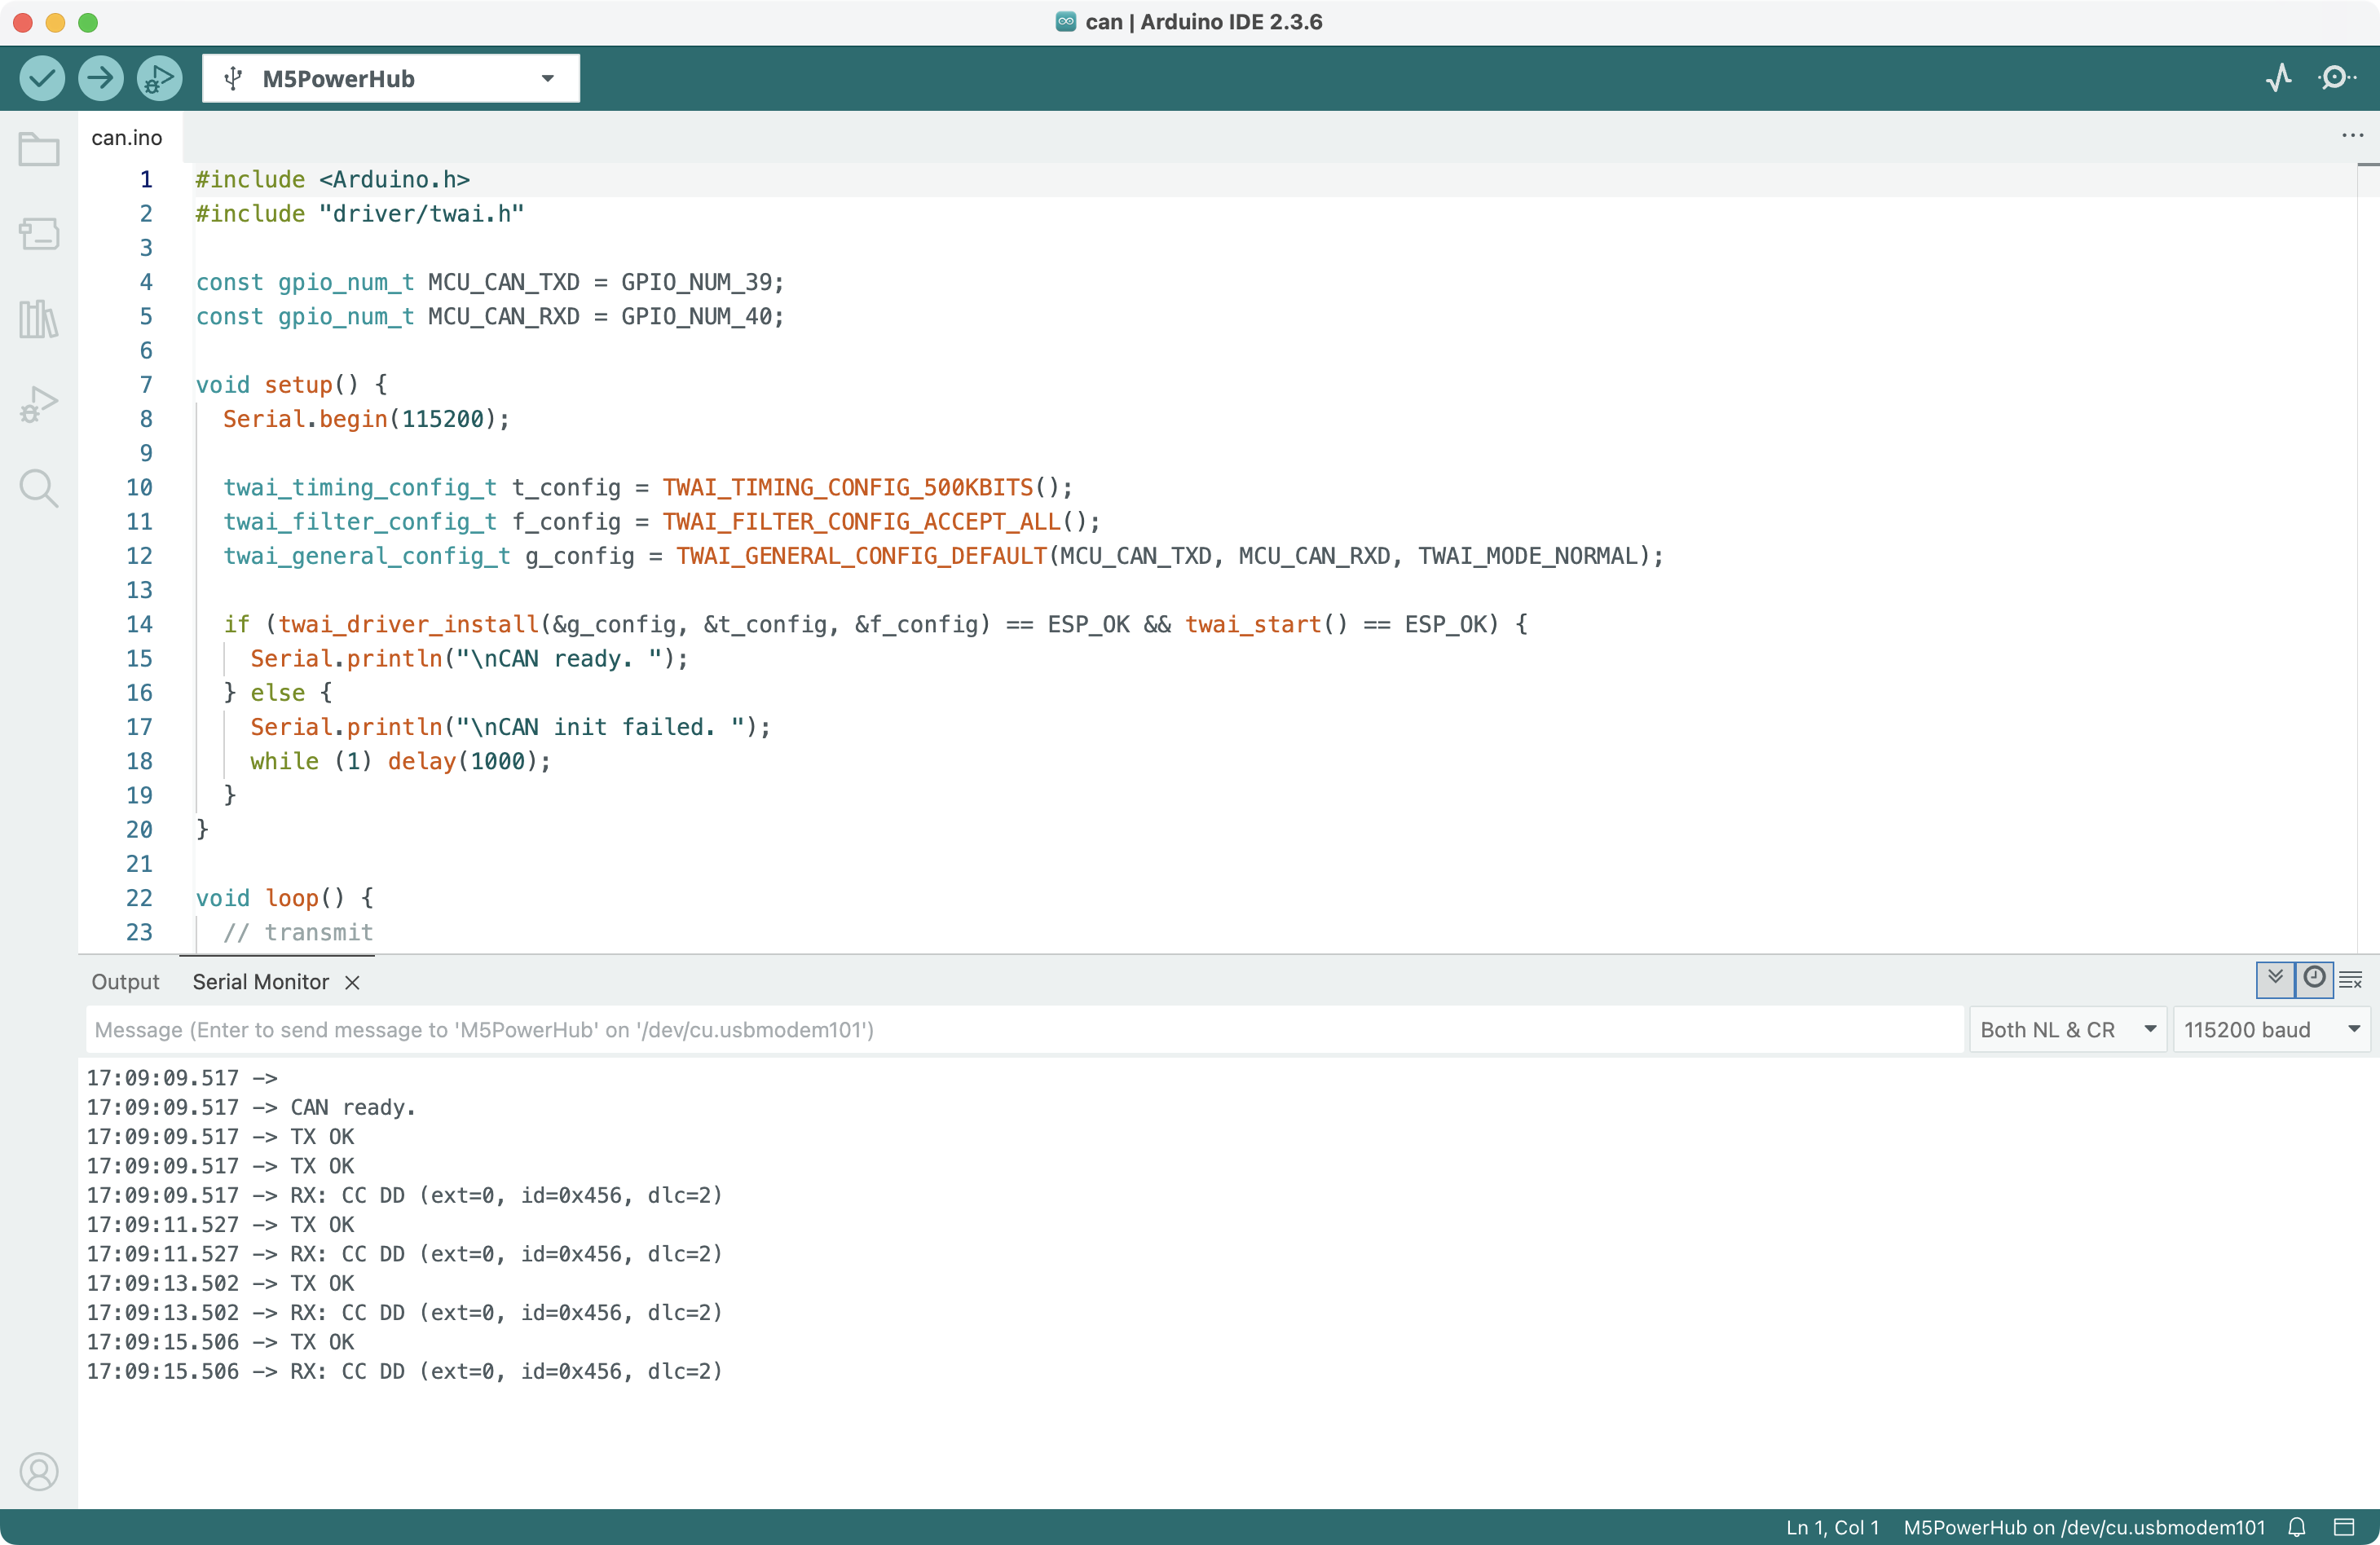The width and height of the screenshot is (2380, 1545).
Task: Toggle timestamp display in Serial Monitor
Action: click(2314, 979)
